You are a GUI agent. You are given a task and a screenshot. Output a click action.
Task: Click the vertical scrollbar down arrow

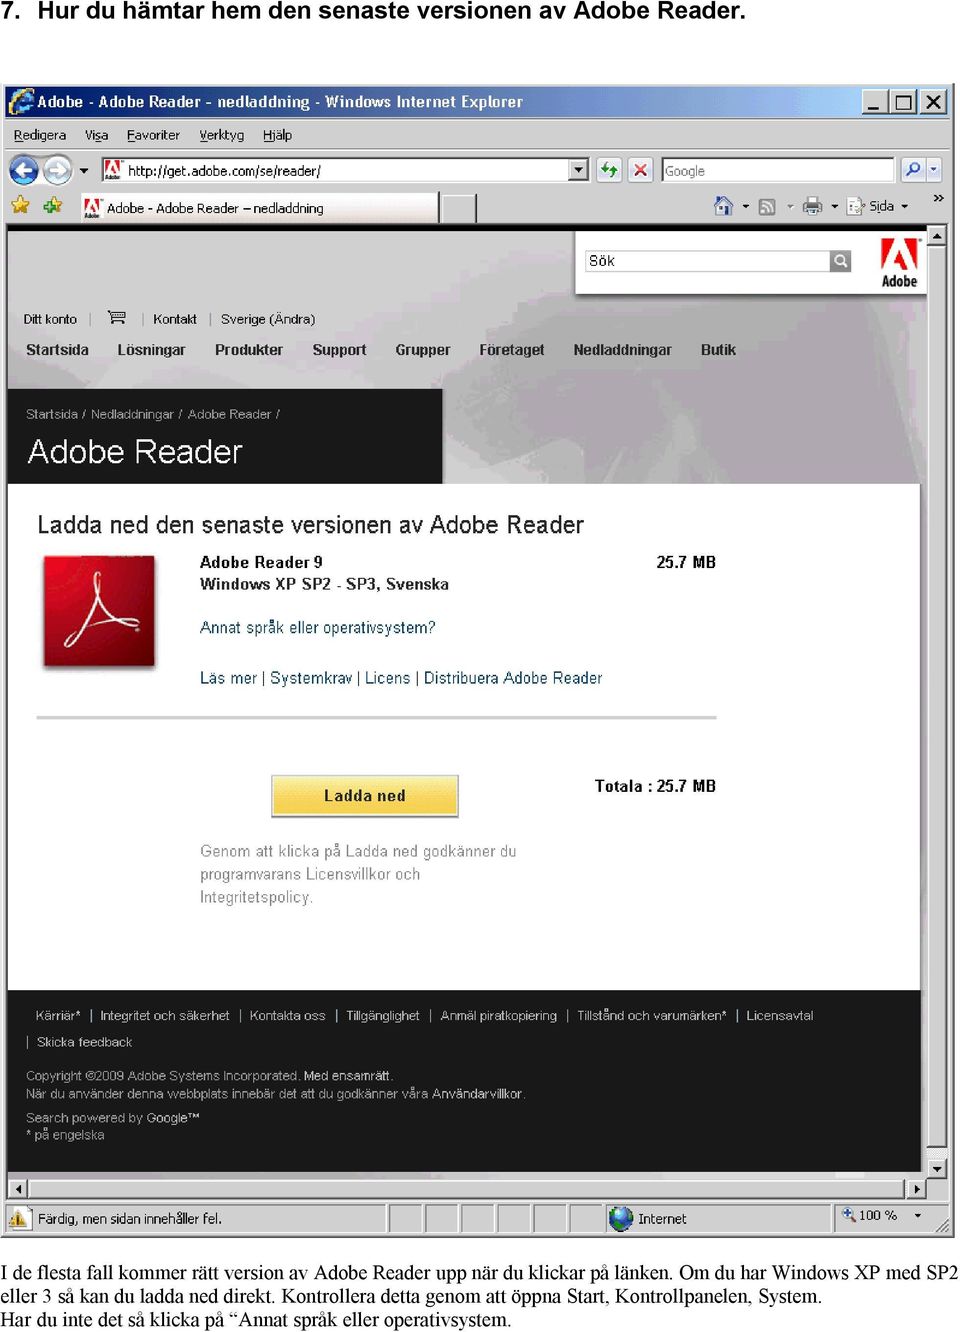click(937, 1168)
